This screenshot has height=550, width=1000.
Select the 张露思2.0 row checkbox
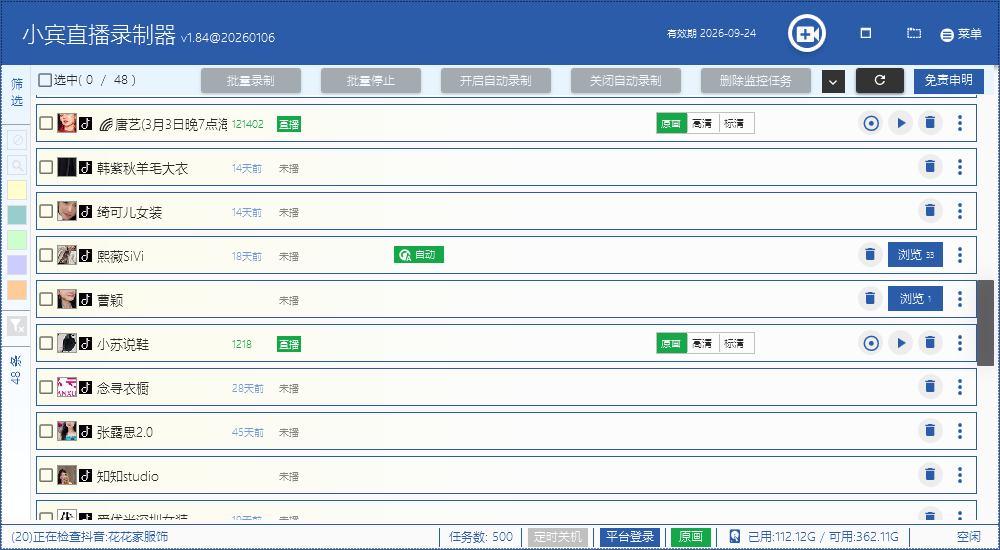(x=46, y=431)
